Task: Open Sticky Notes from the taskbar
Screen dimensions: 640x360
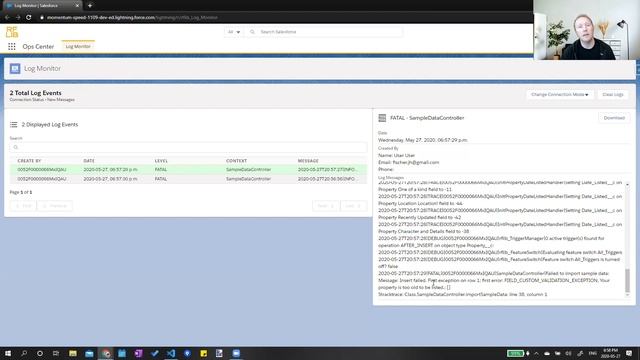Action: (x=203, y=353)
